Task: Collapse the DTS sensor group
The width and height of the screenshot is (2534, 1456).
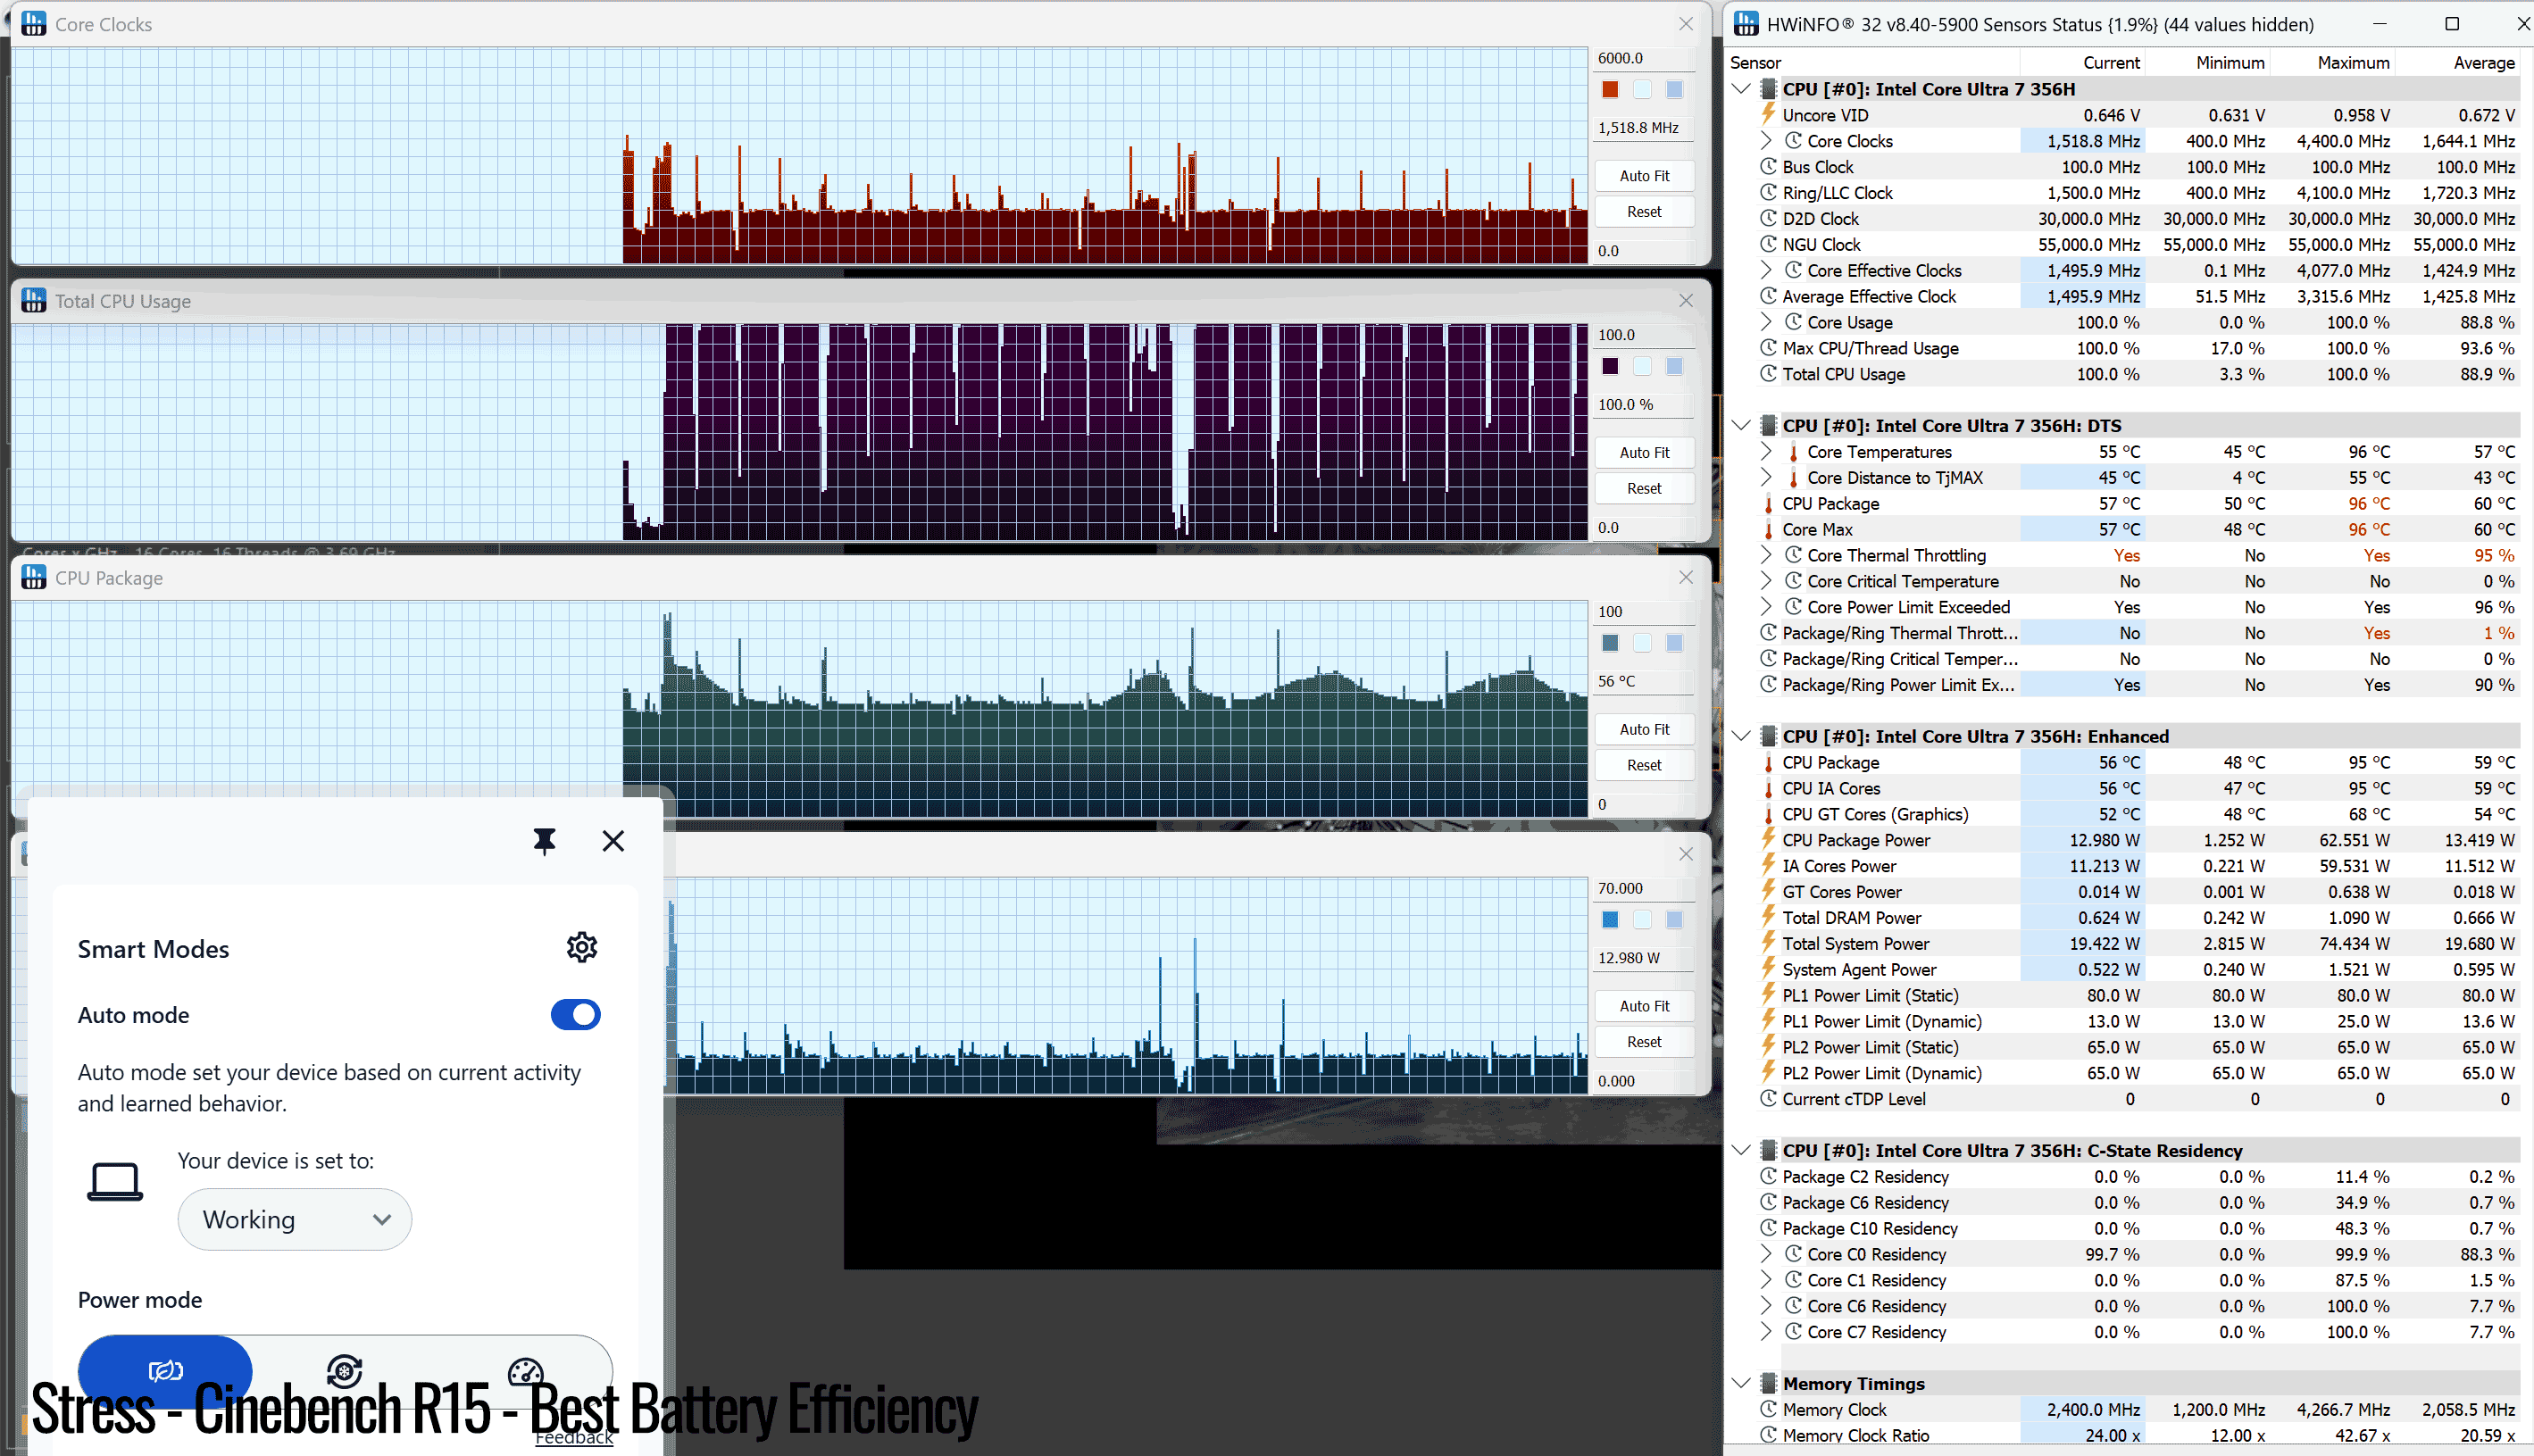Action: coord(1741,426)
